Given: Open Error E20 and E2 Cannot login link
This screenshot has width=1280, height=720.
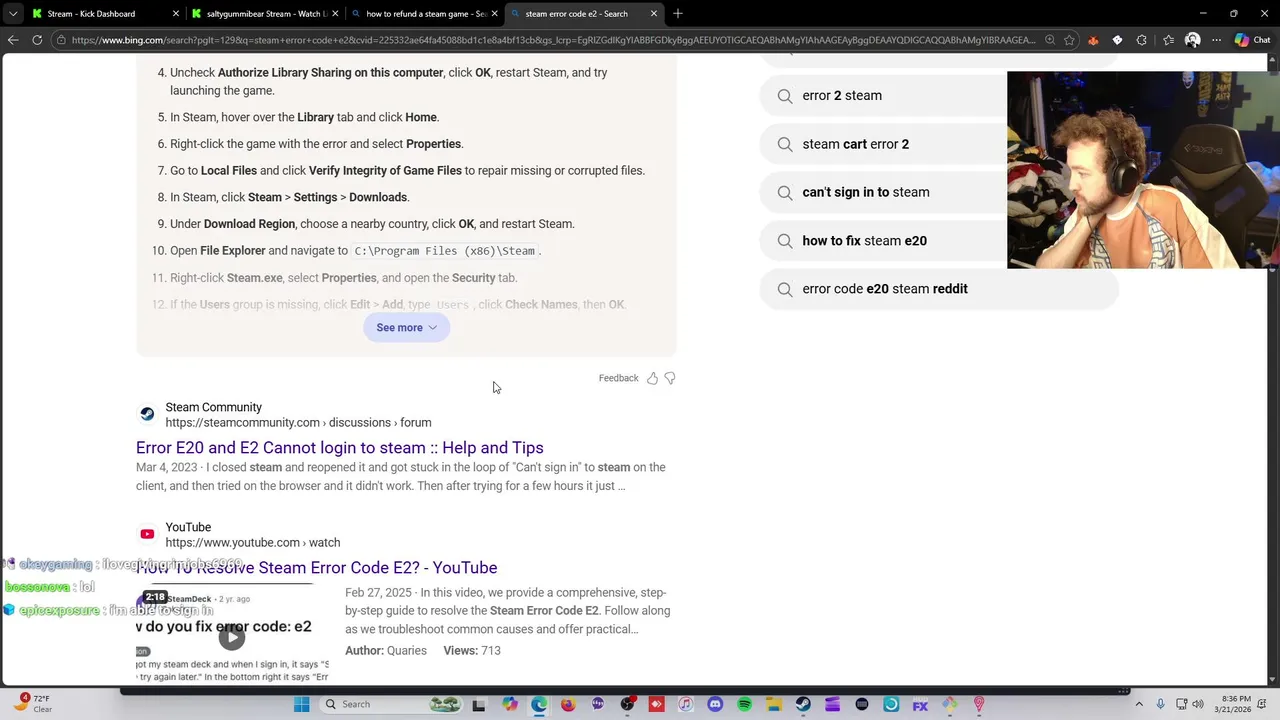Looking at the screenshot, I should click(340, 448).
